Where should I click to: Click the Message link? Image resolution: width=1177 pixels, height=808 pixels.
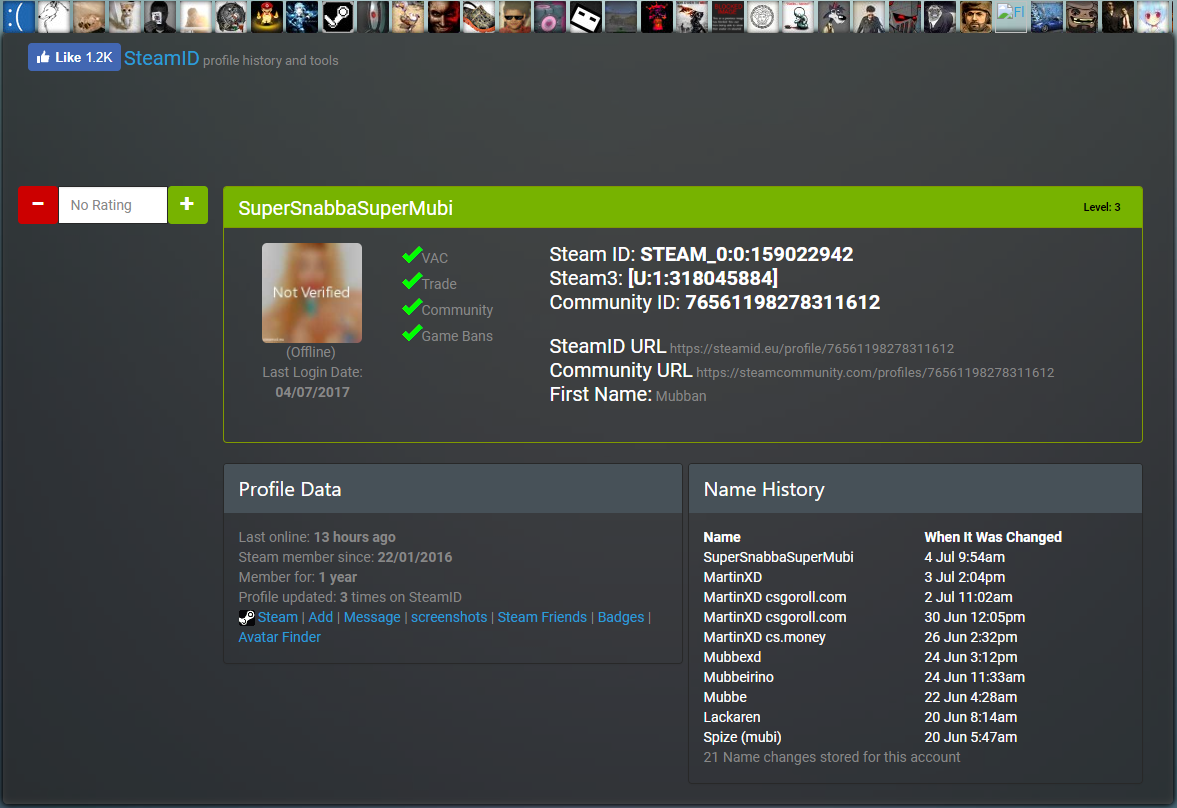tap(372, 617)
